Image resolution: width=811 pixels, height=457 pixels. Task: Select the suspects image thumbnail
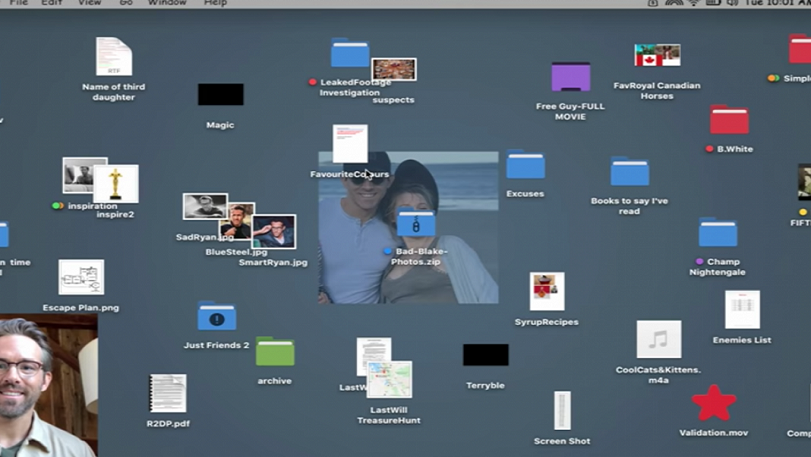tap(394, 69)
